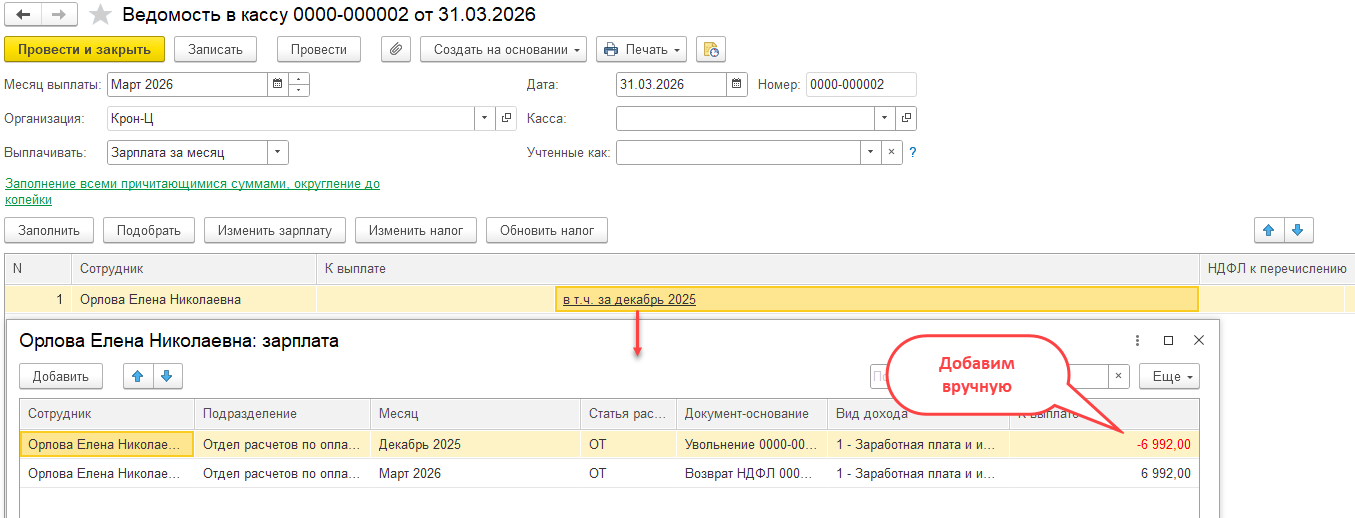Open attached files via paperclip icon
This screenshot has width=1355, height=518.
click(397, 49)
